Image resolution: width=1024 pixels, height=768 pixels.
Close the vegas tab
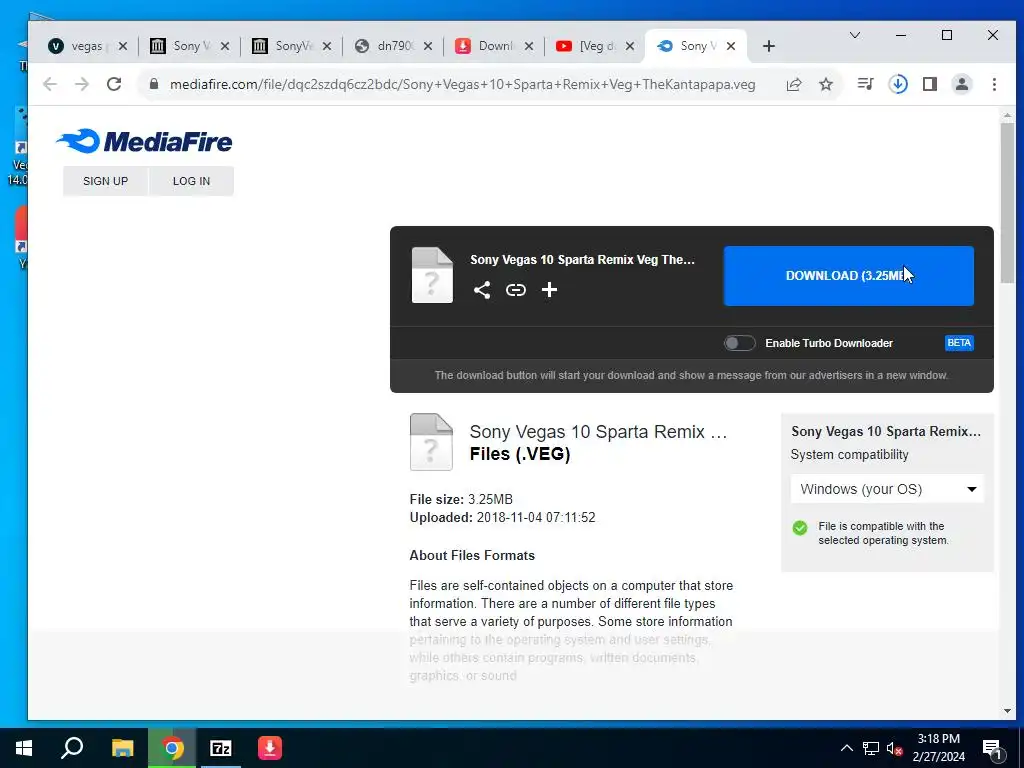click(123, 46)
